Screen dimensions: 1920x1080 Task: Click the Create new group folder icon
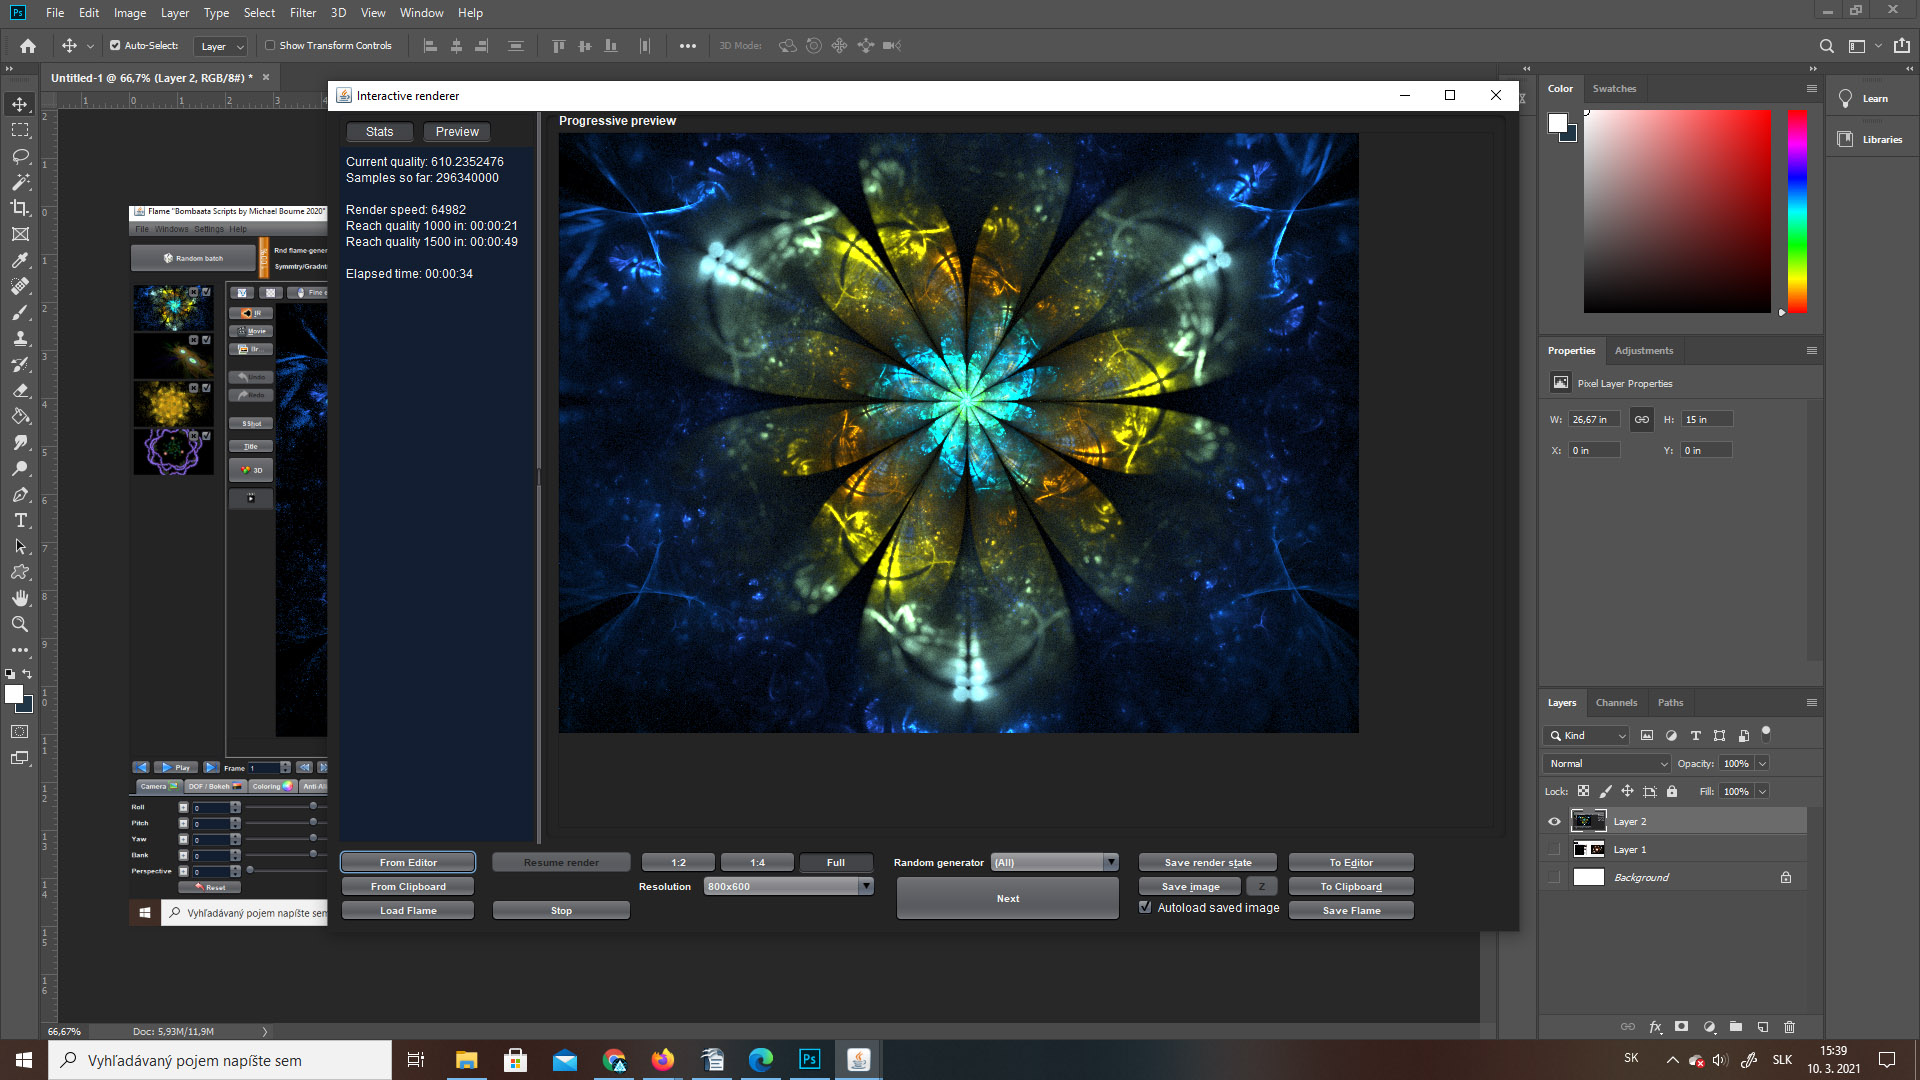click(1736, 1027)
